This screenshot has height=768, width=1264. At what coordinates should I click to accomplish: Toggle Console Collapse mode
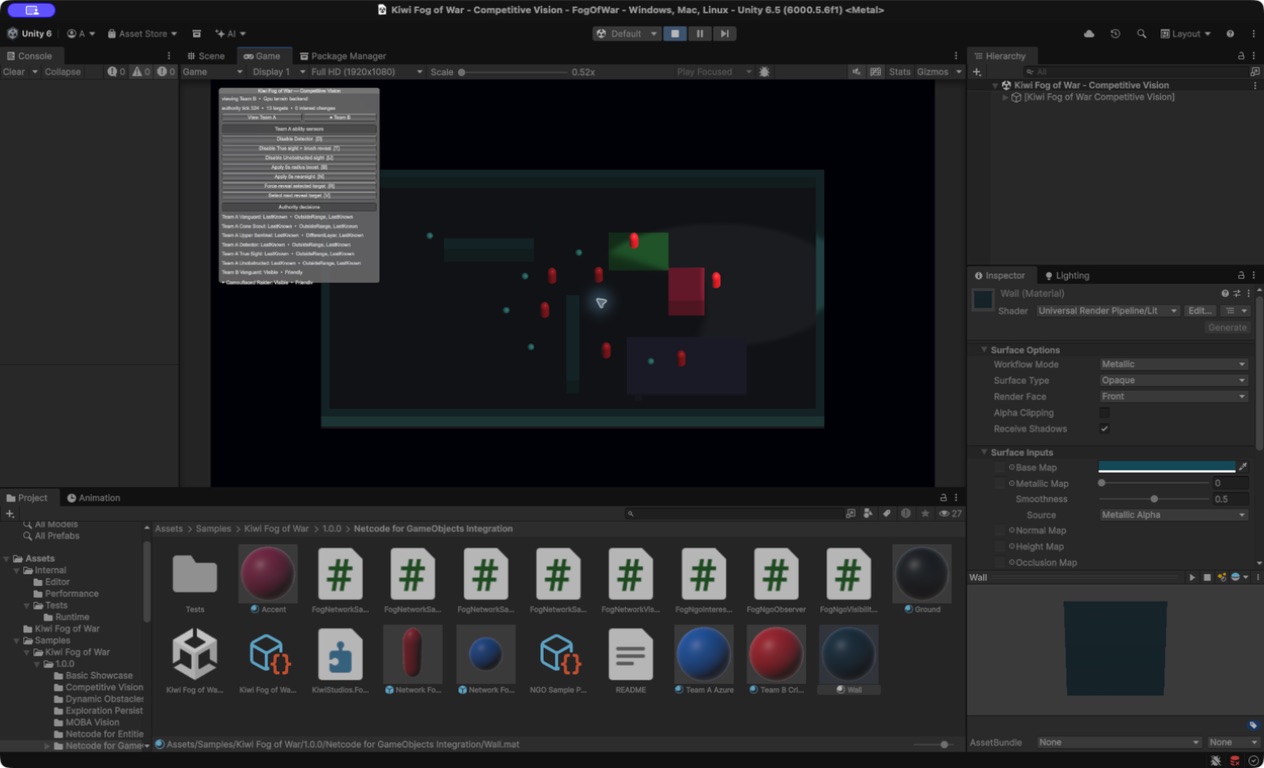click(x=62, y=72)
